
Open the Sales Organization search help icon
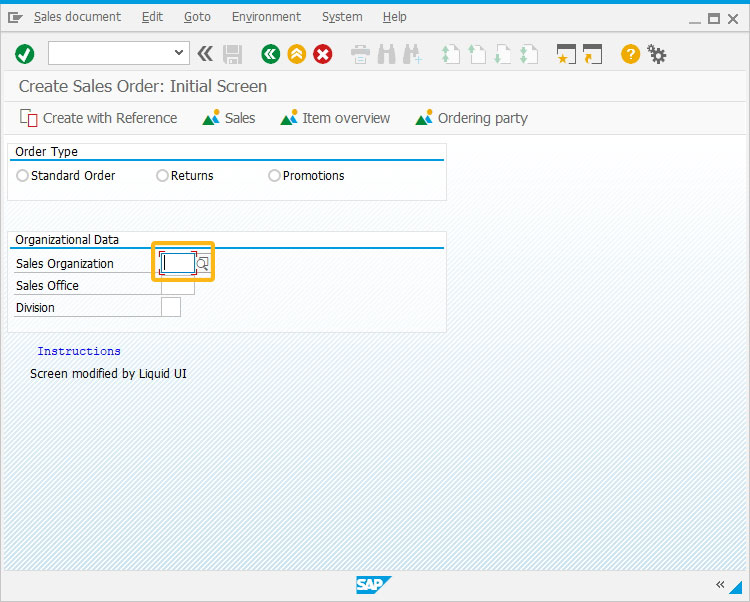click(x=203, y=263)
